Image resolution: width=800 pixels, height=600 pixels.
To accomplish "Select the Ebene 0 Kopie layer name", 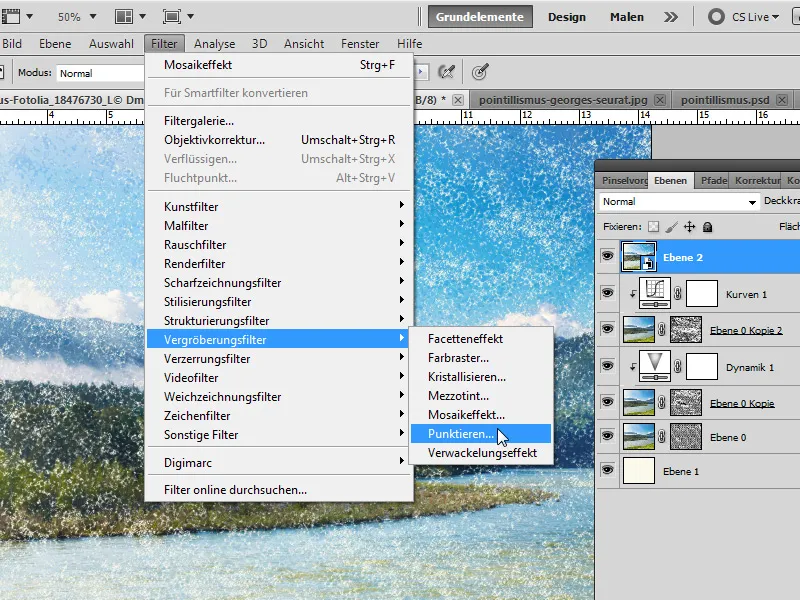I will [742, 403].
